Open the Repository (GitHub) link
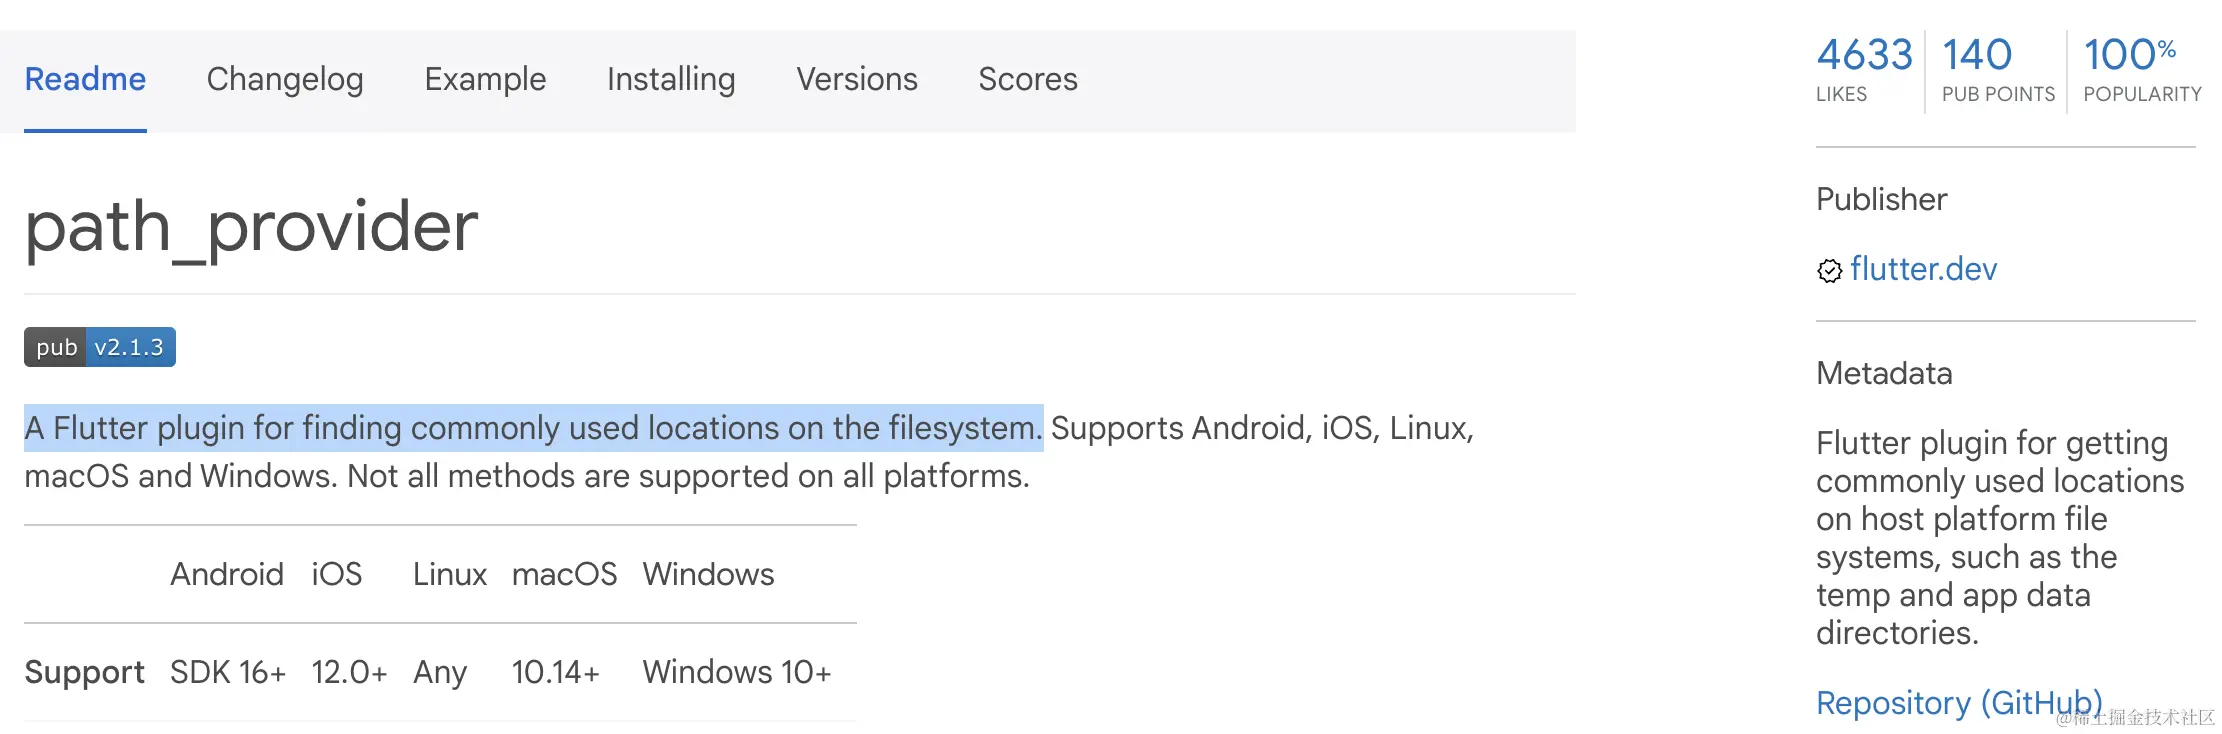The height and width of the screenshot is (734, 2222). [x=1960, y=703]
